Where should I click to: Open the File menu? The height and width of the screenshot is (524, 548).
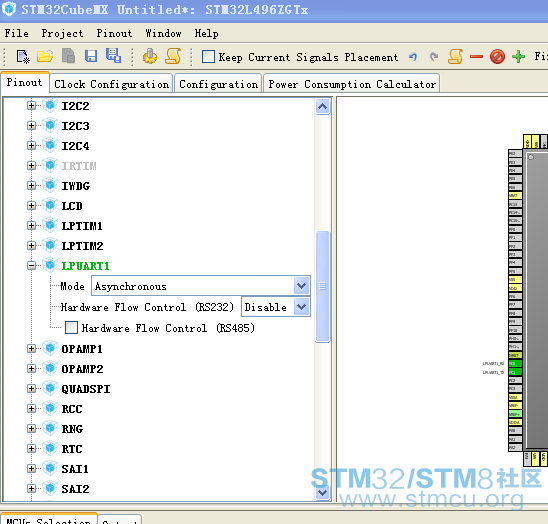pyautogui.click(x=16, y=33)
